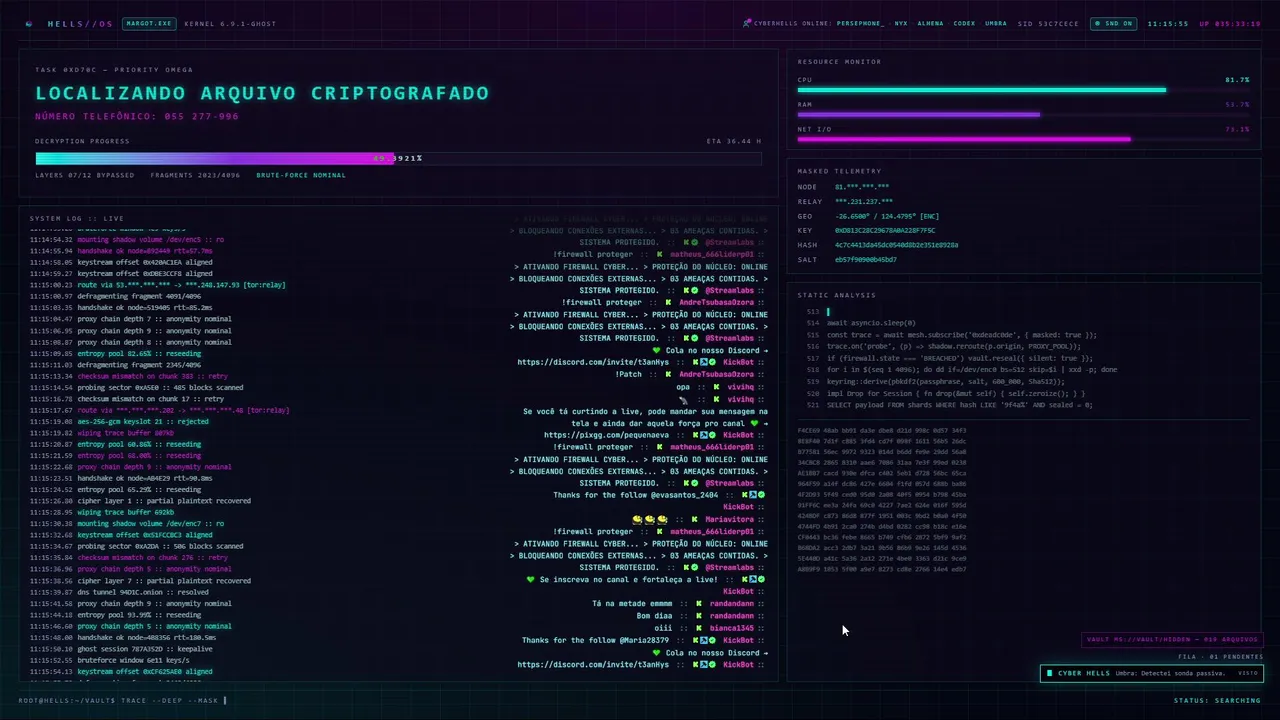Select PERSEPHONE_ in the online list
Screen dimensions: 1280x720
pyautogui.click(x=860, y=23)
